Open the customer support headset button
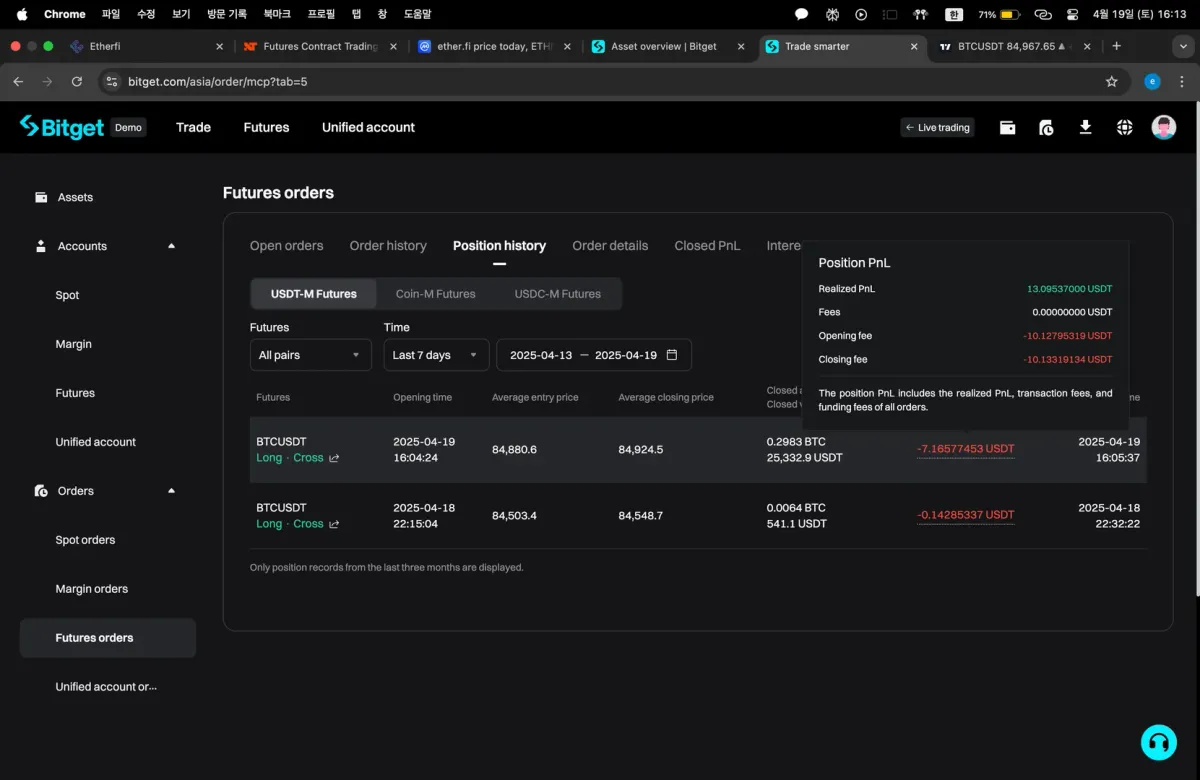Screen dimensions: 1200x780 click(x=1158, y=742)
